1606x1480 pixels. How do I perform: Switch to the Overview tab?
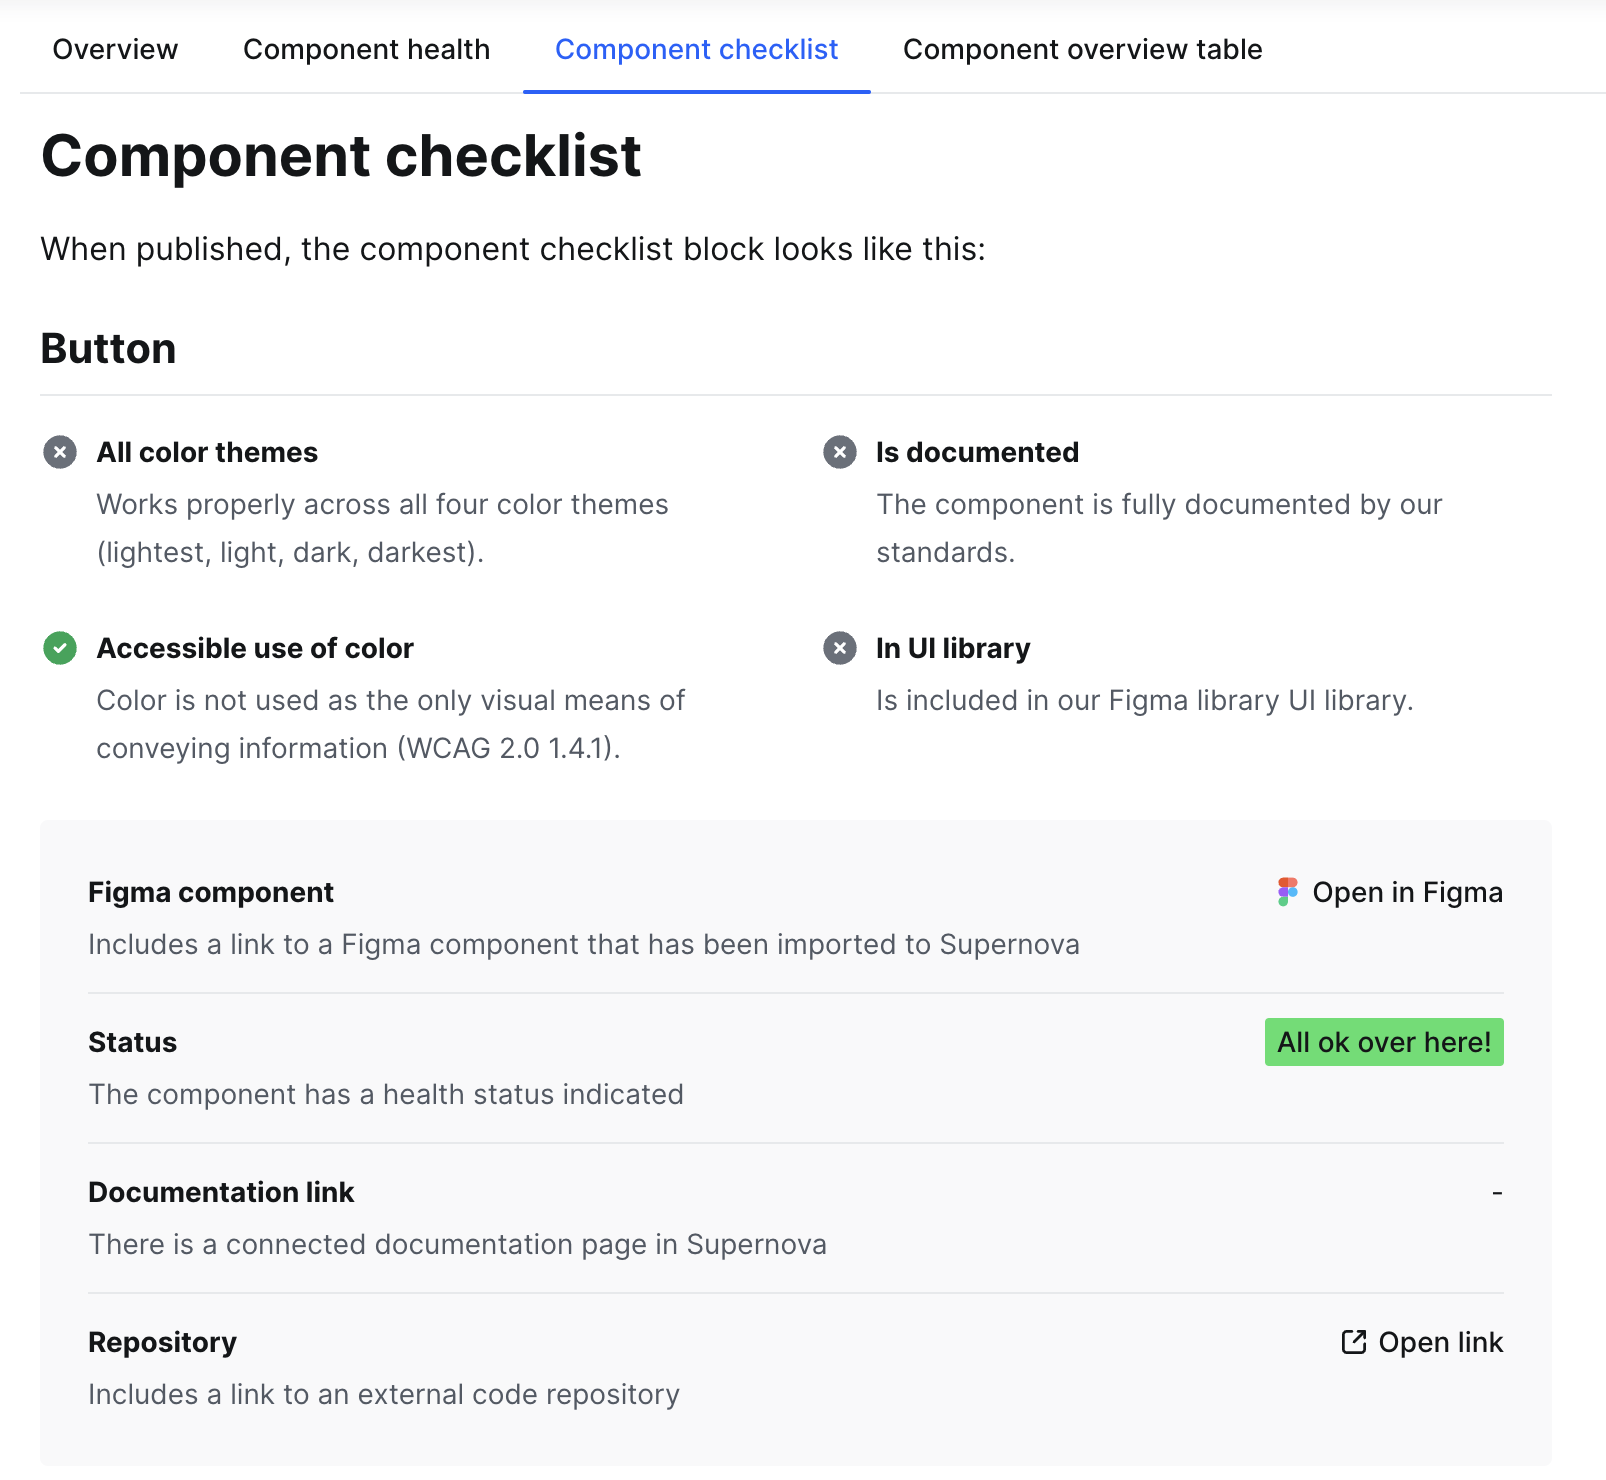point(114,49)
